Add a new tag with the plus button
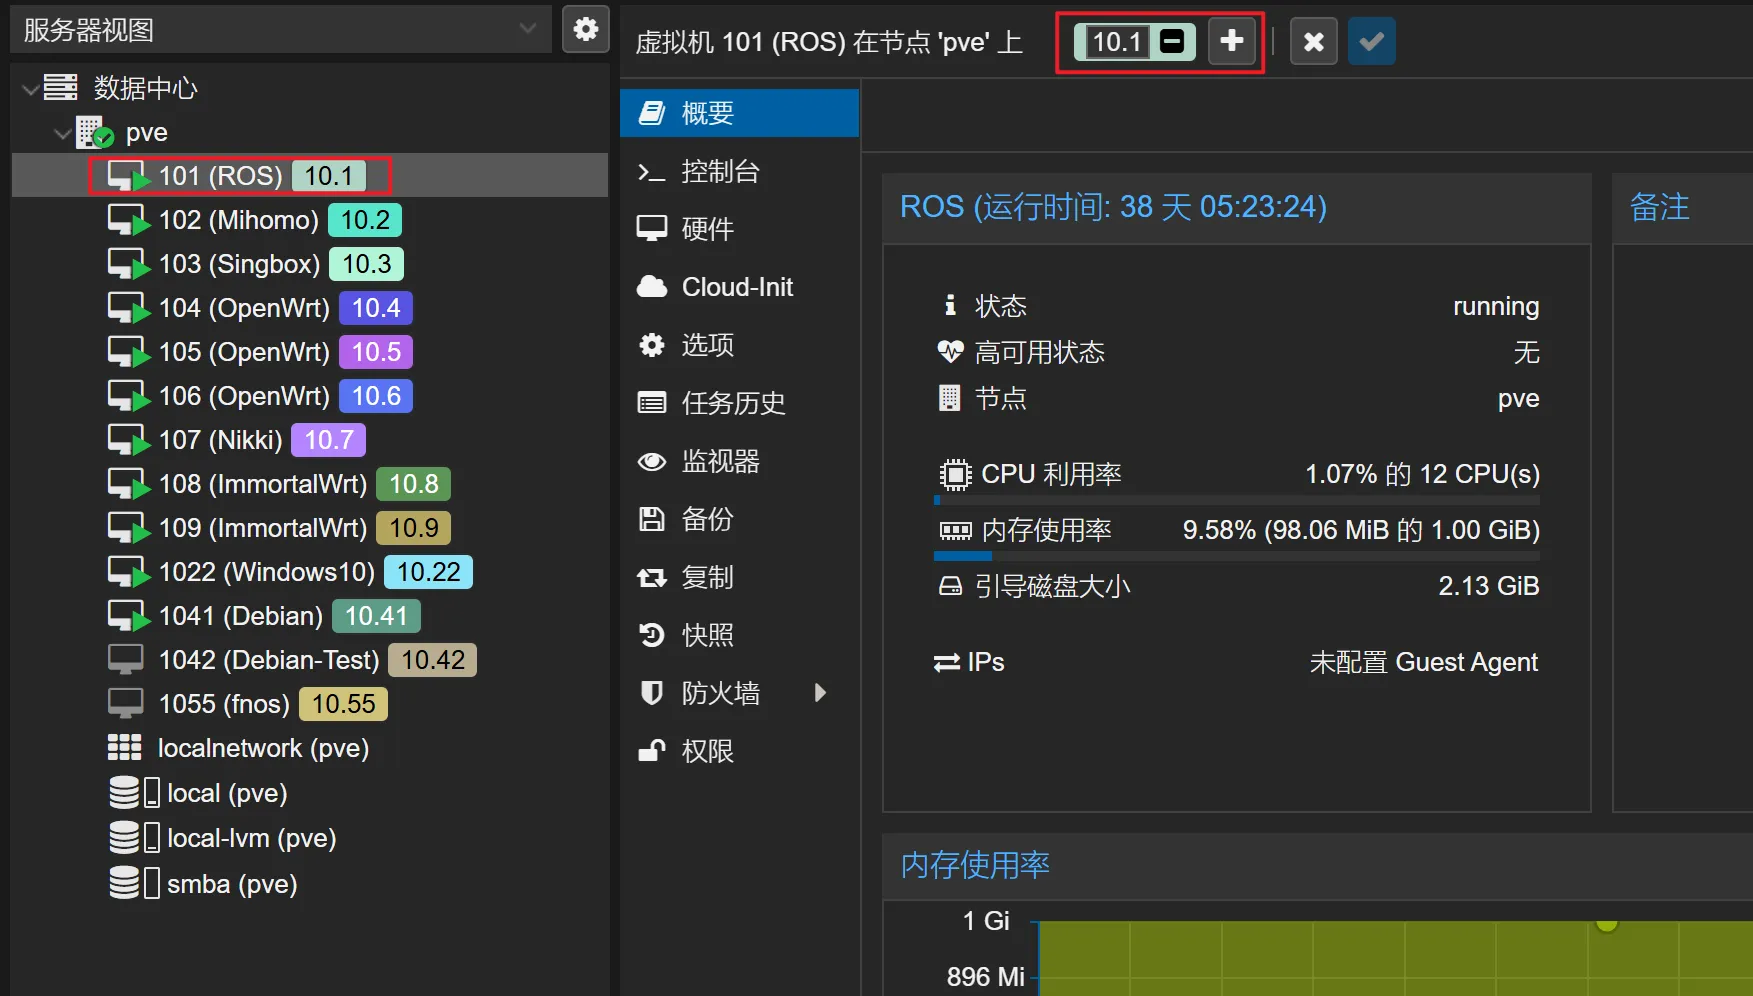 tap(1231, 41)
